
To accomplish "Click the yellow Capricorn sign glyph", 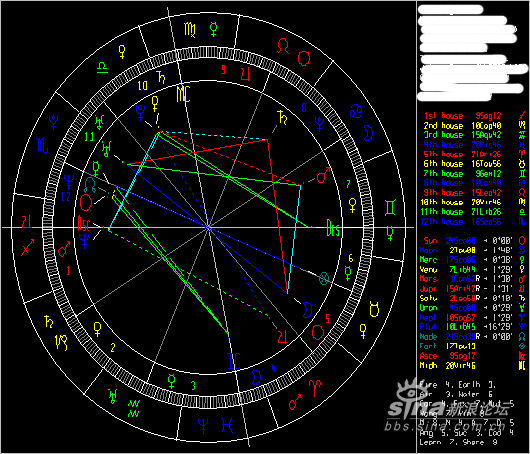I will pyautogui.click(x=61, y=342).
